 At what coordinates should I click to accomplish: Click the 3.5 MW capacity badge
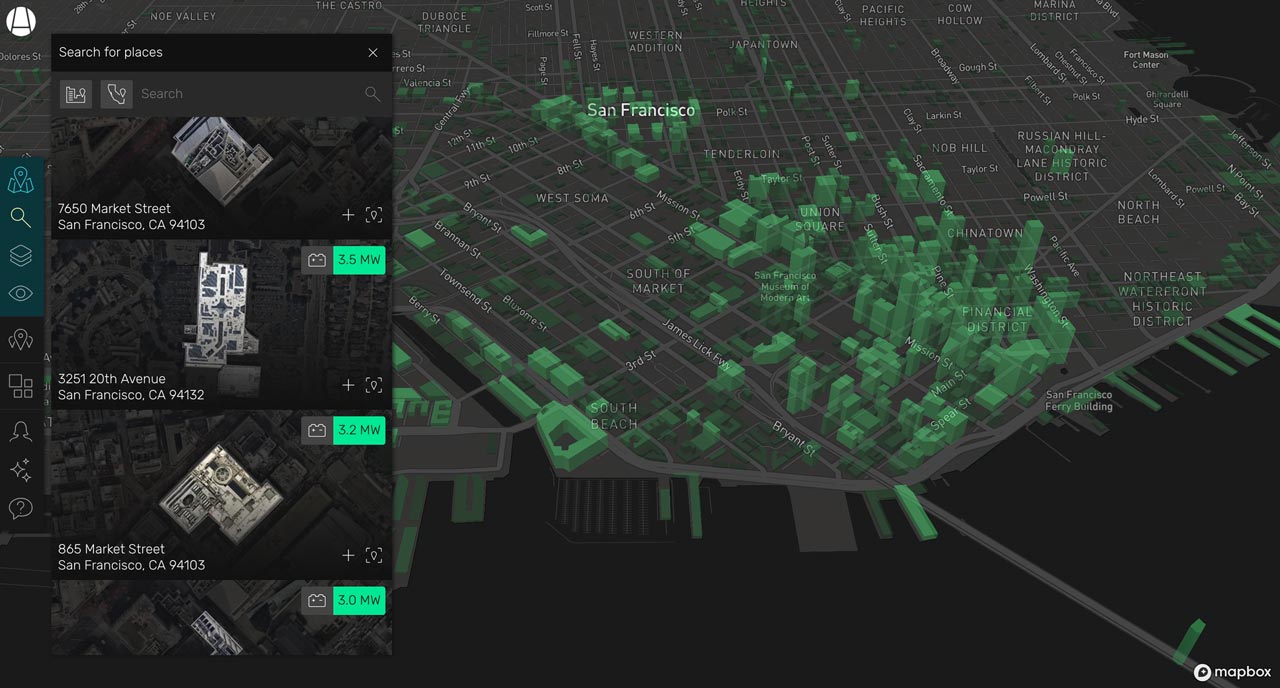pos(359,260)
